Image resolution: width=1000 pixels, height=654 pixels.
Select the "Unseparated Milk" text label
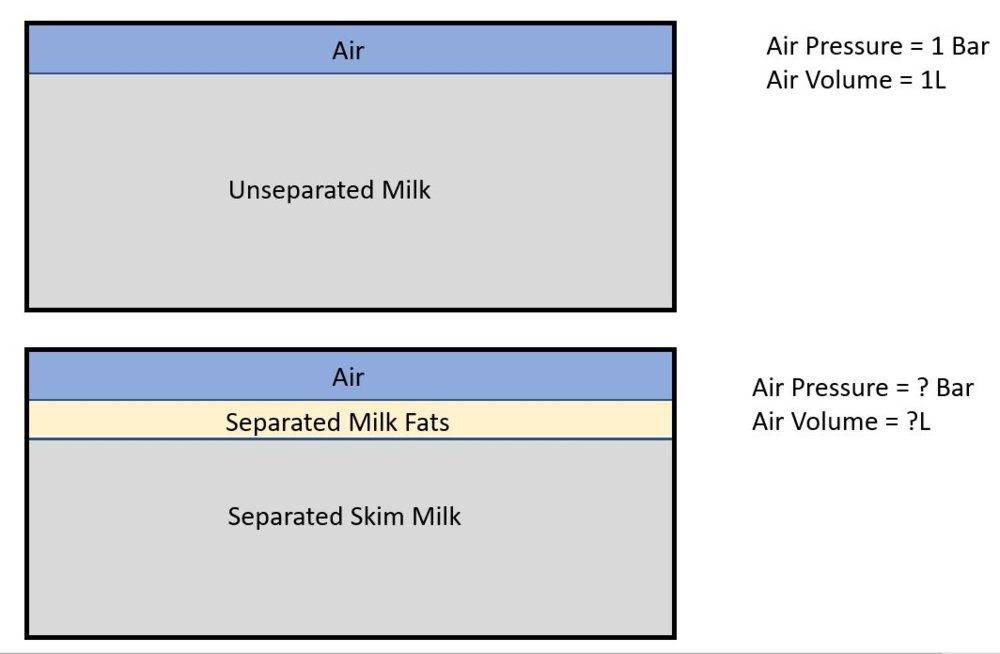[329, 190]
